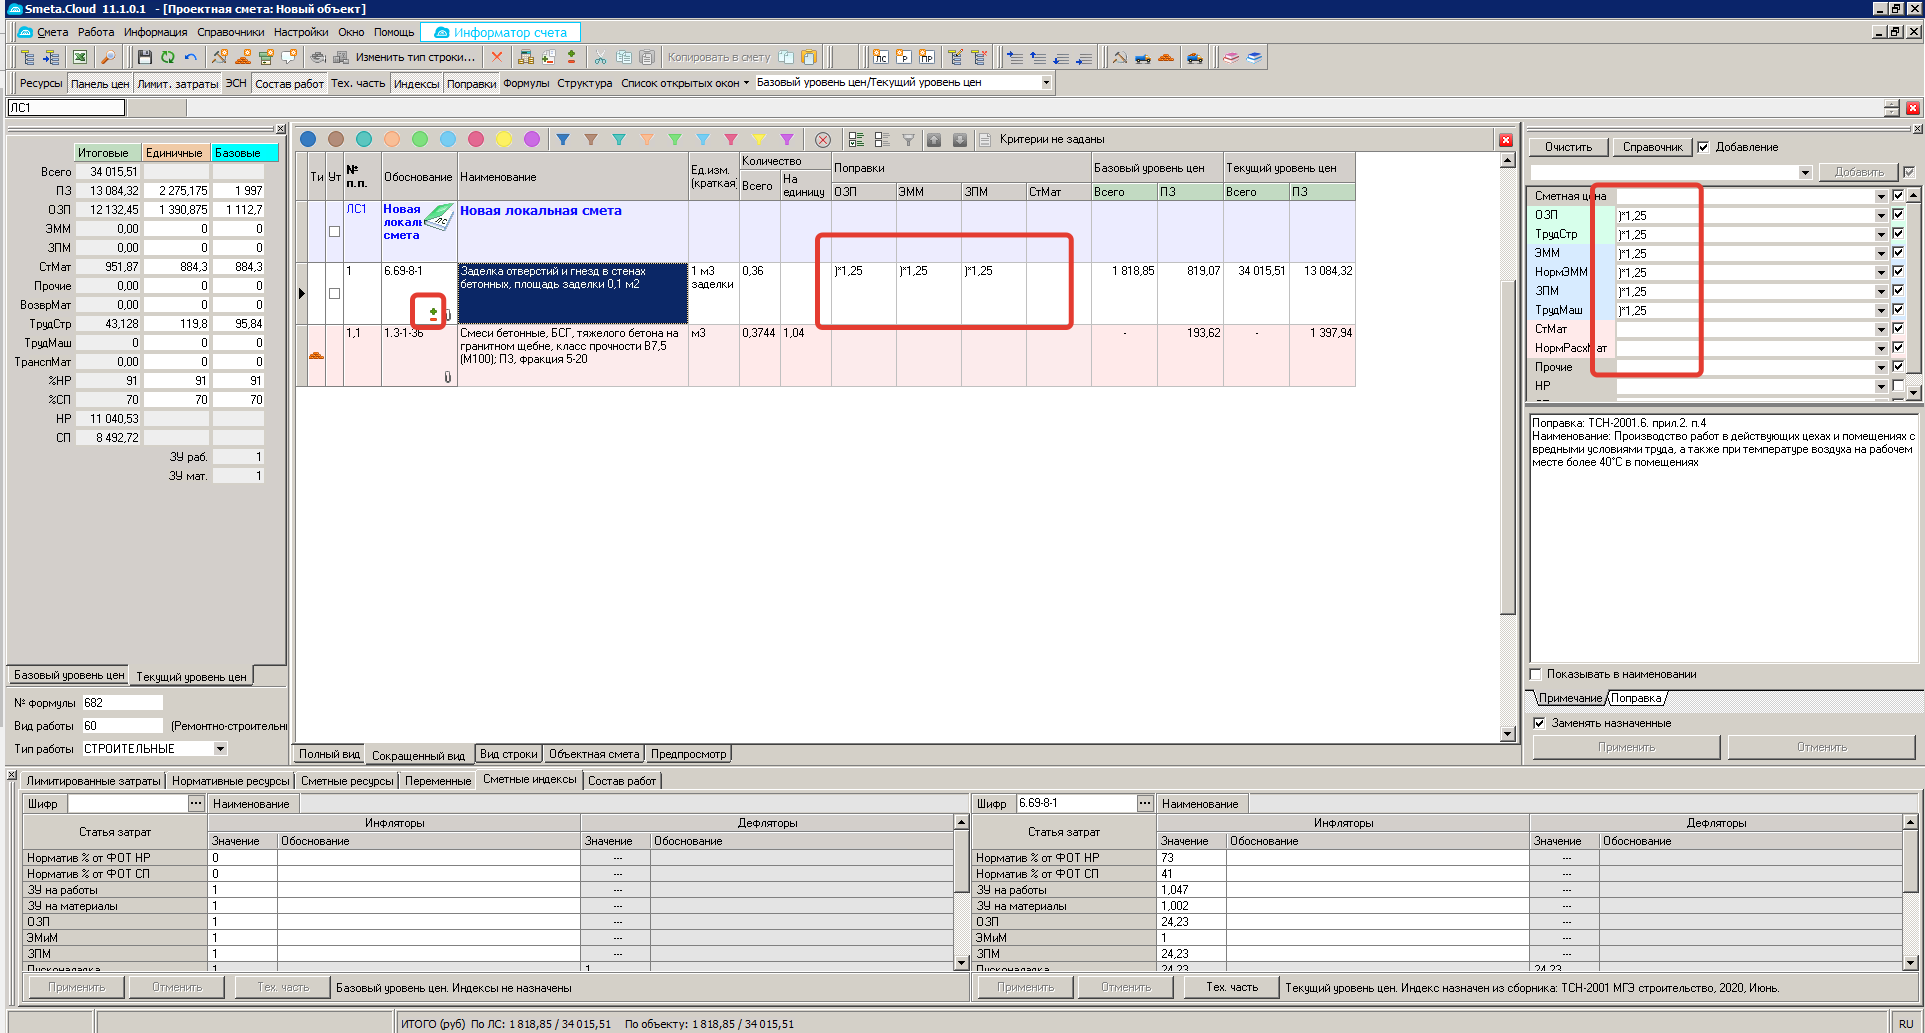Screen dimensions: 1925x1033
Task: Open the Примечание tab
Action: (1570, 698)
